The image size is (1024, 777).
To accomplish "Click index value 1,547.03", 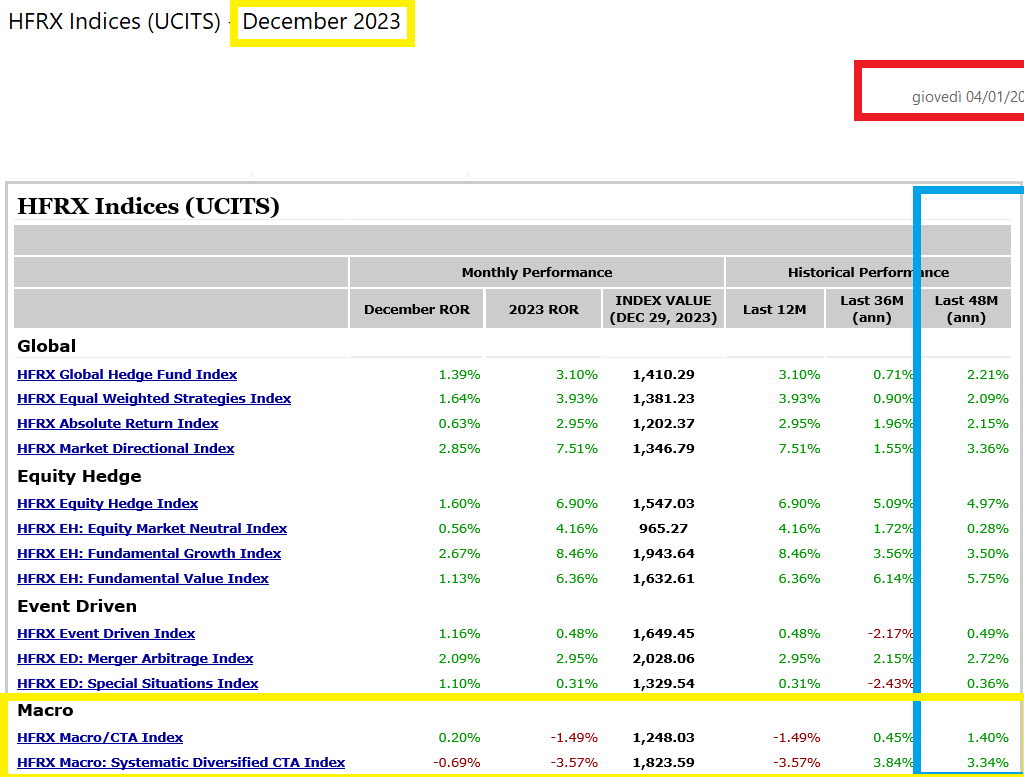I will click(x=663, y=504).
